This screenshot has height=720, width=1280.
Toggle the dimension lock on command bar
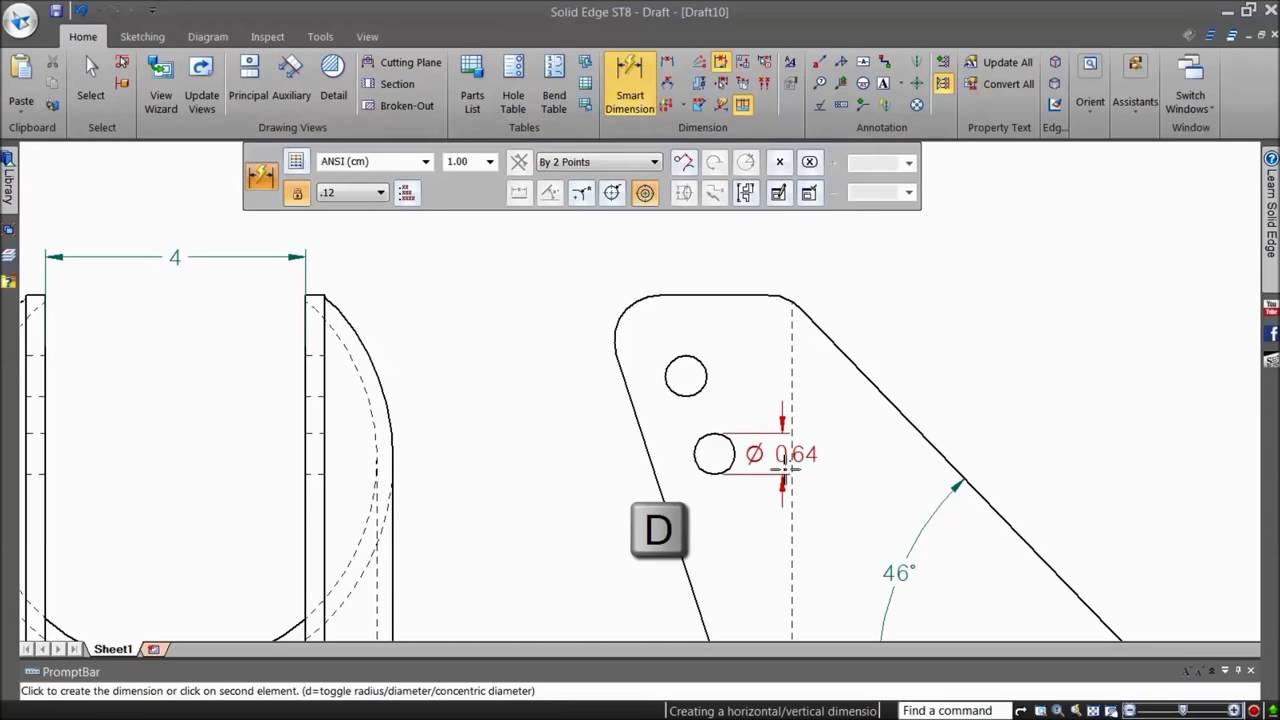(x=296, y=193)
